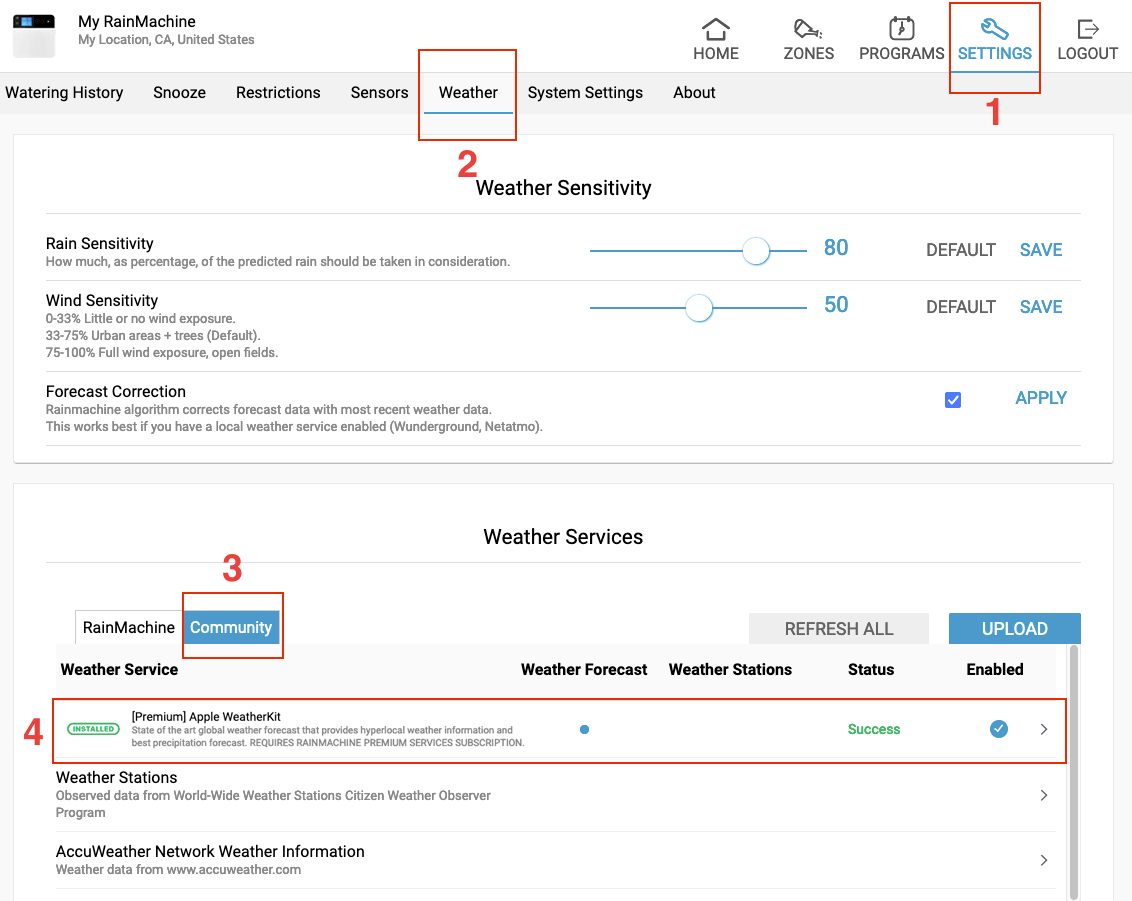Image resolution: width=1132 pixels, height=901 pixels.
Task: Click the 'Weather Forecast' column header
Action: pos(584,669)
